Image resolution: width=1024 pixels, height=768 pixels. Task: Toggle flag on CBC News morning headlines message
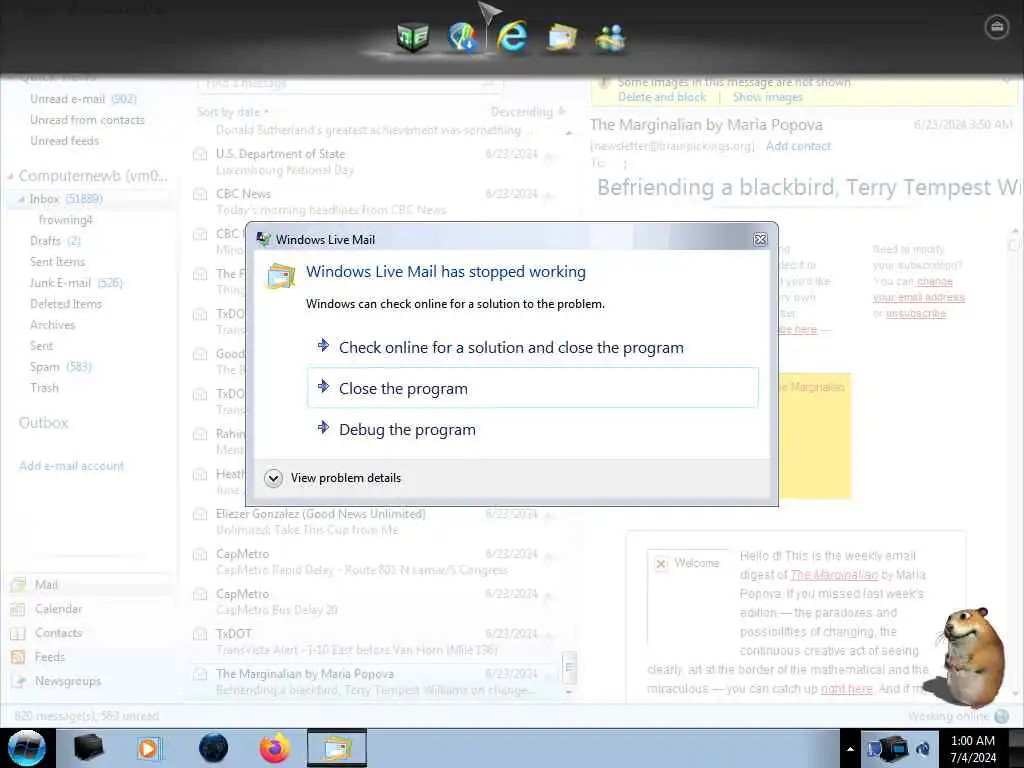pyautogui.click(x=549, y=195)
